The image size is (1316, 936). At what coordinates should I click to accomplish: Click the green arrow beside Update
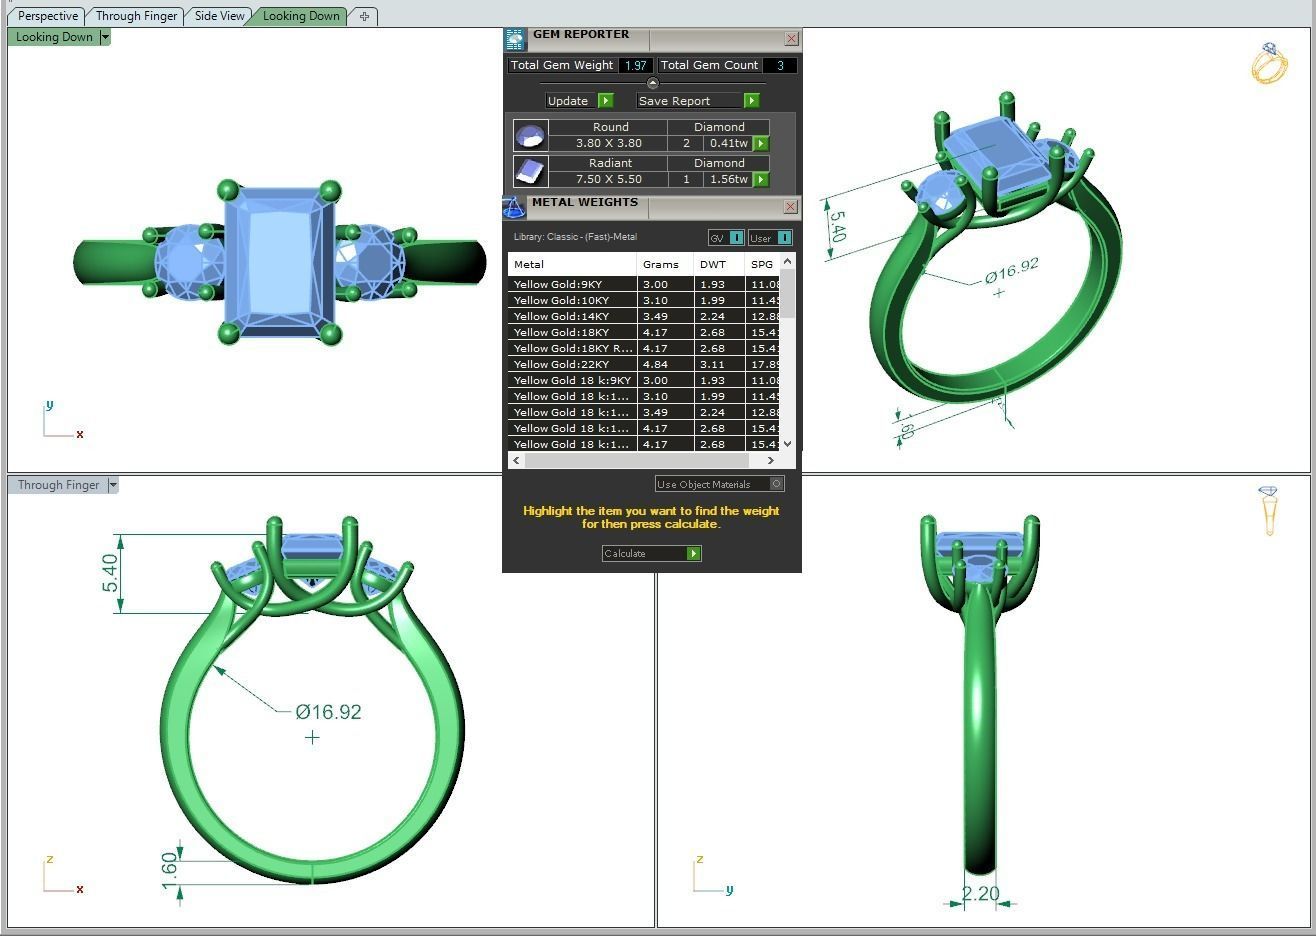coord(605,101)
